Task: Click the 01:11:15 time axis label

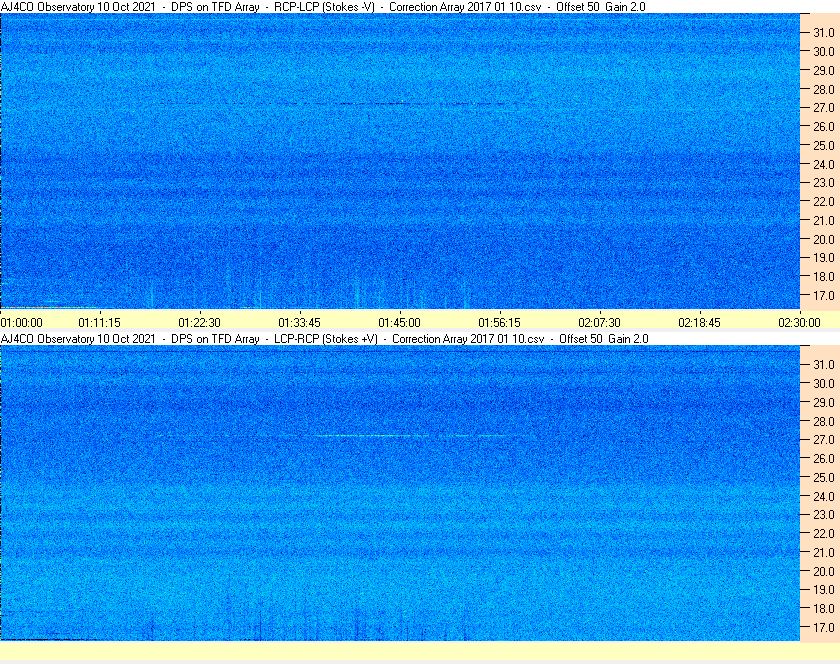Action: (100, 323)
